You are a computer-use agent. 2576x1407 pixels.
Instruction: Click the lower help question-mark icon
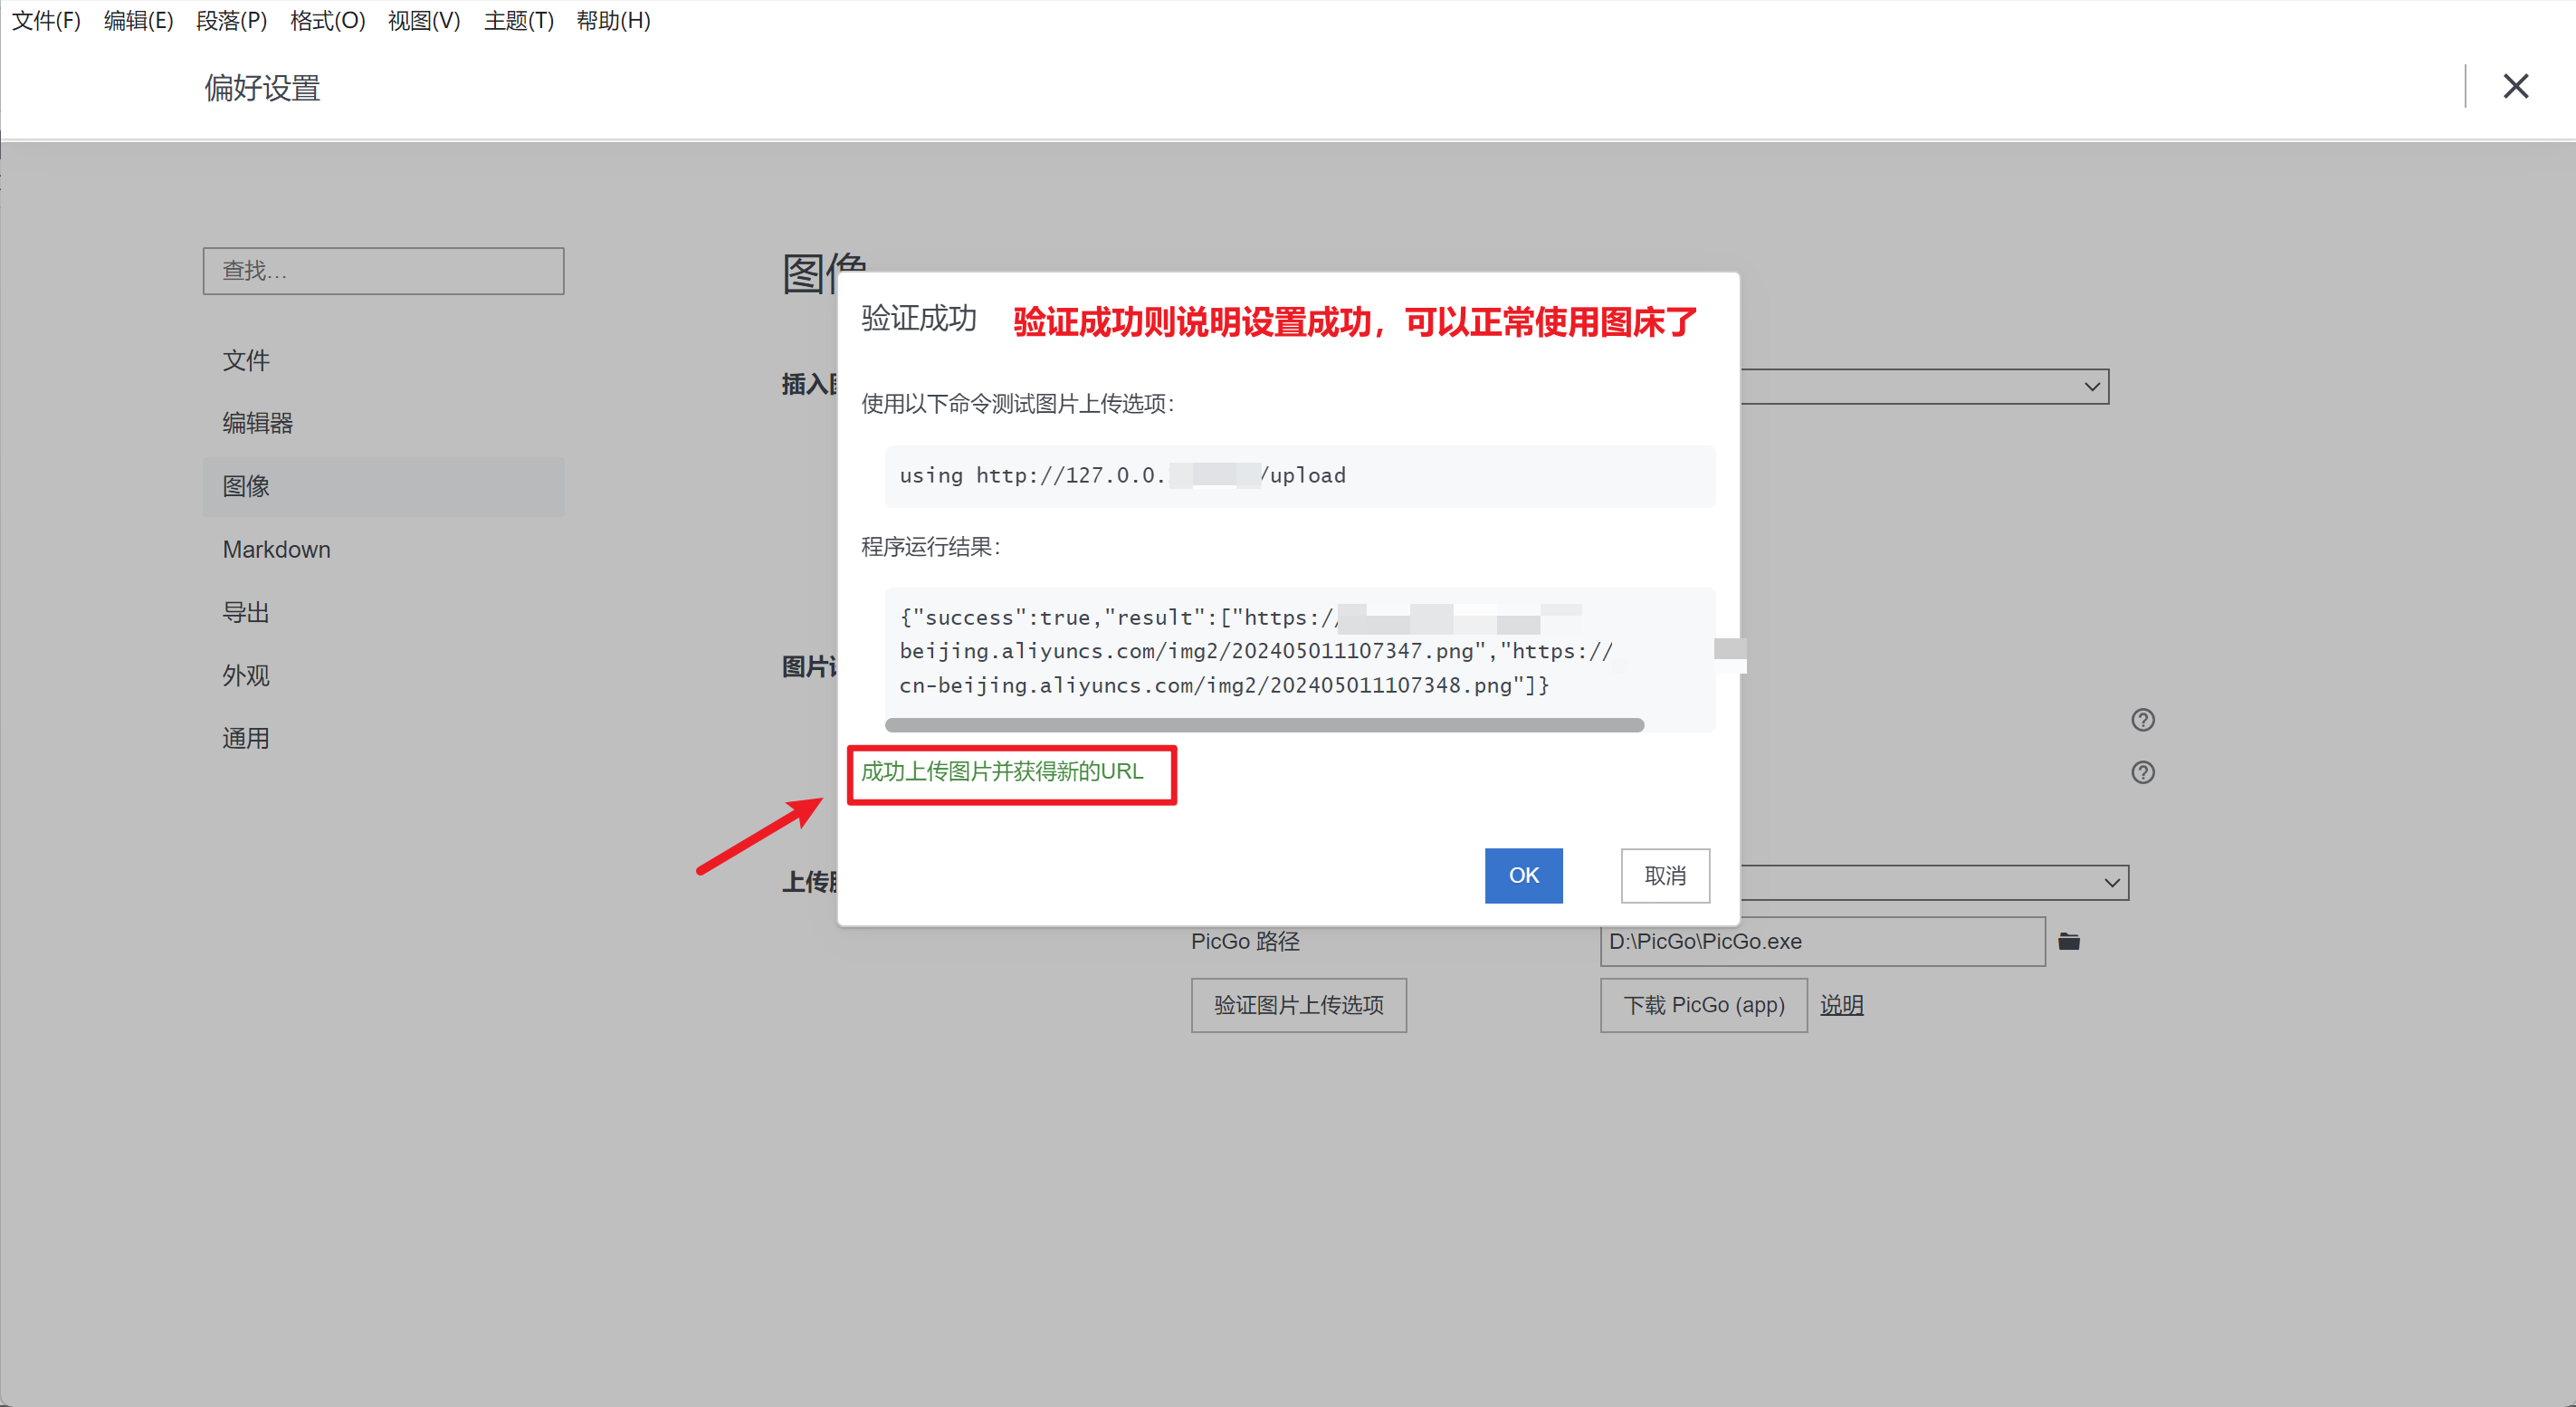[x=2142, y=772]
